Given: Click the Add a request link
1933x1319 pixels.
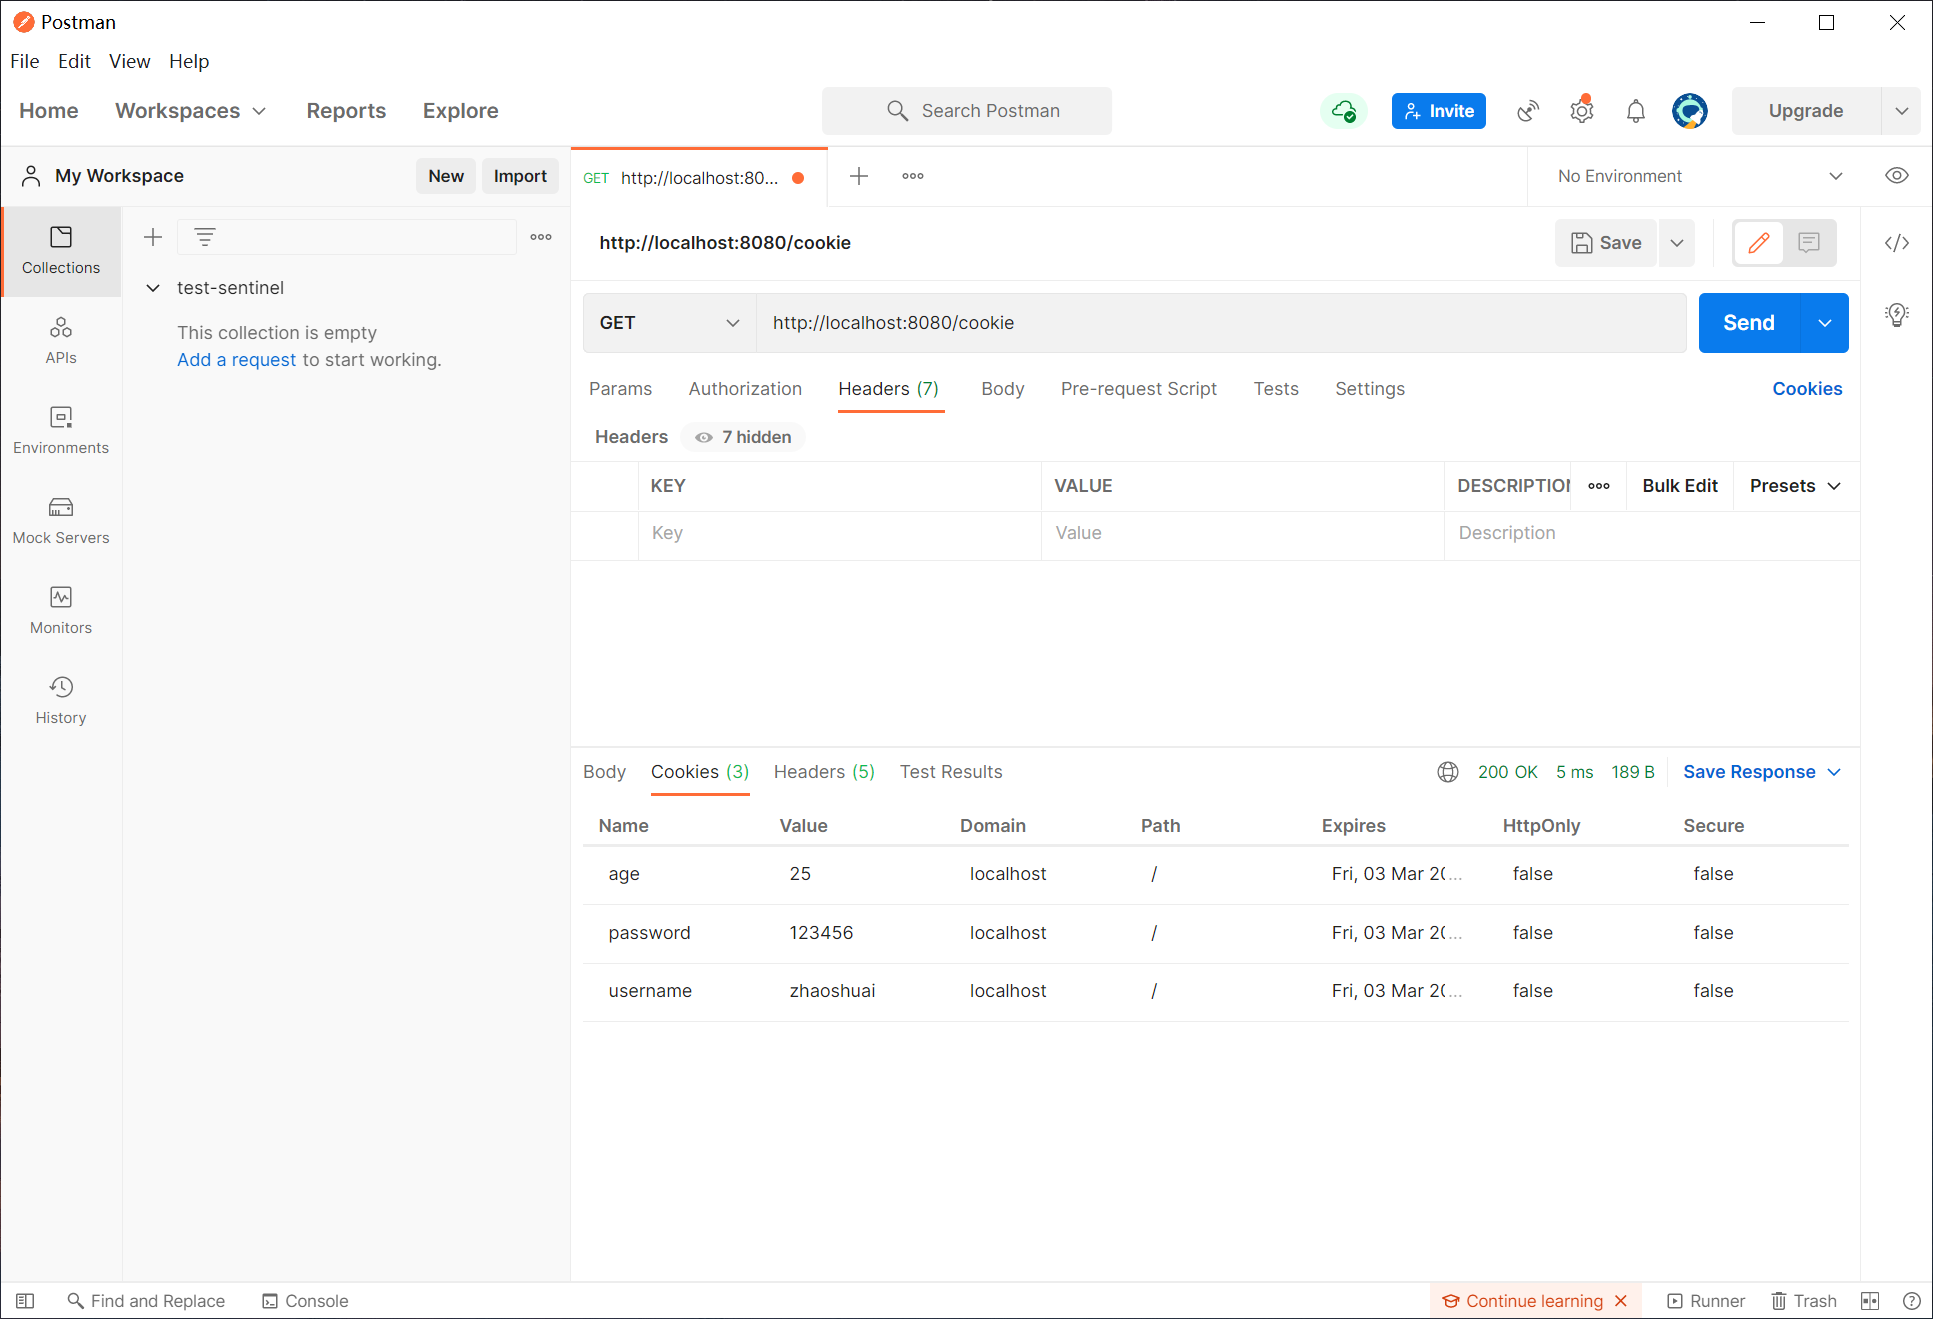Looking at the screenshot, I should coord(237,360).
